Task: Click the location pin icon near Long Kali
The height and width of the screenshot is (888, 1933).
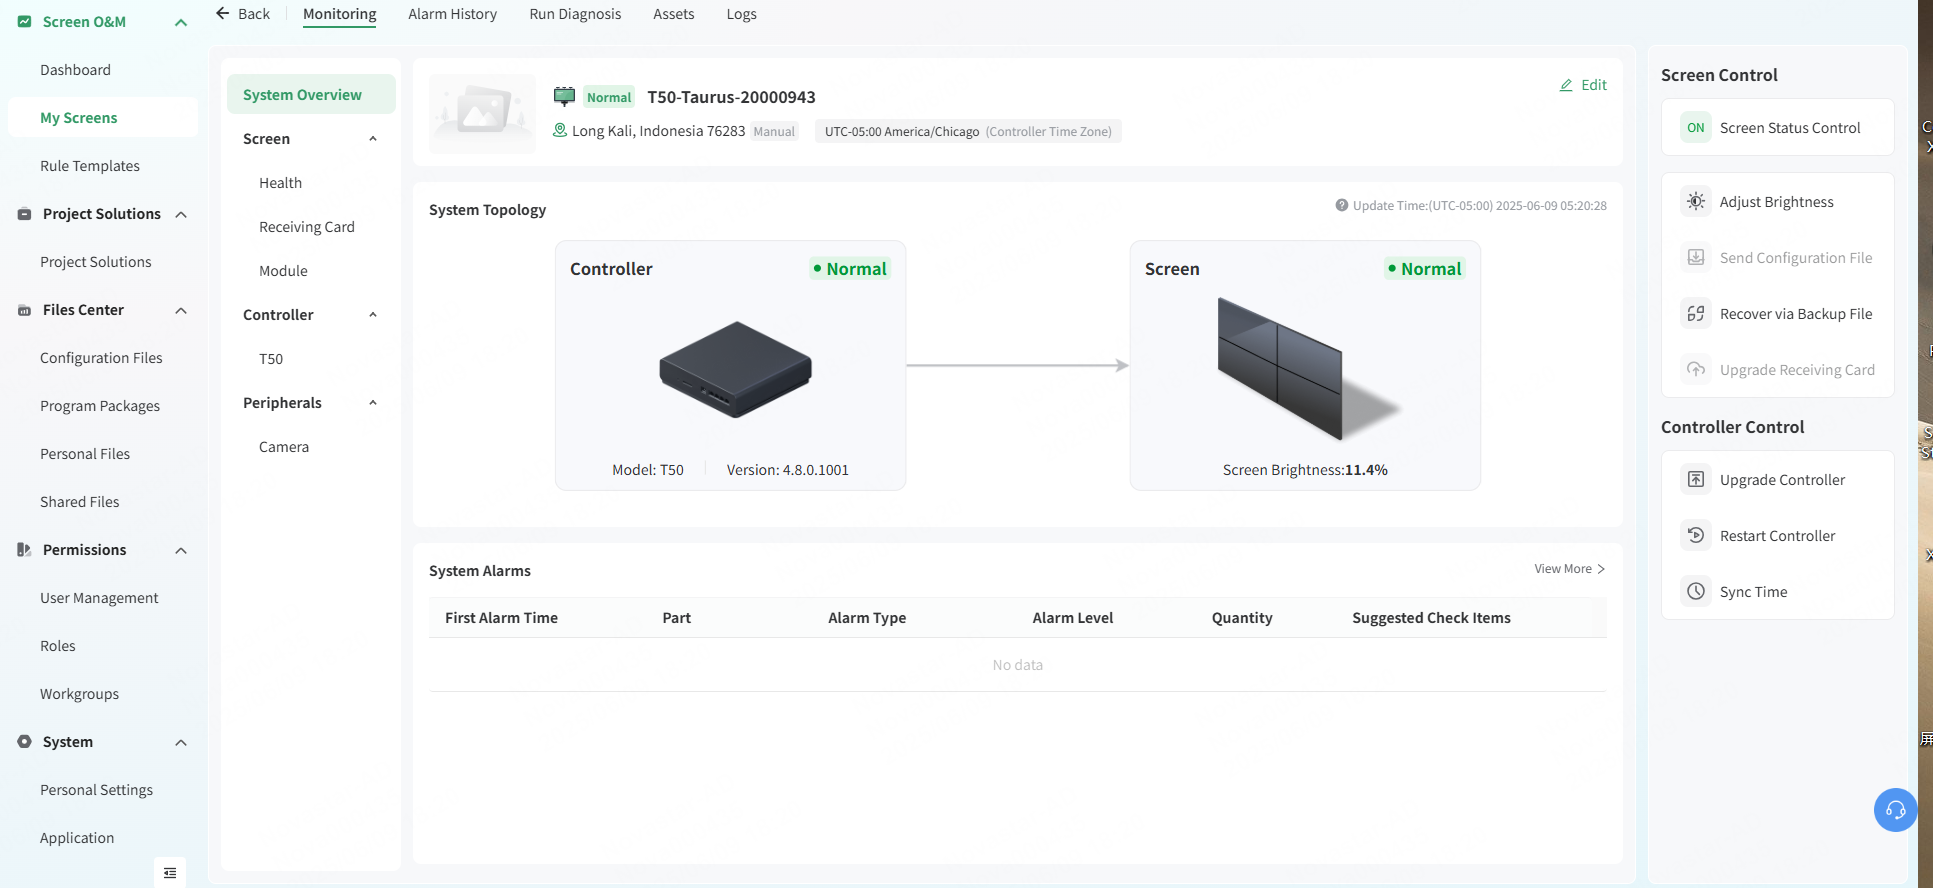Action: (560, 130)
